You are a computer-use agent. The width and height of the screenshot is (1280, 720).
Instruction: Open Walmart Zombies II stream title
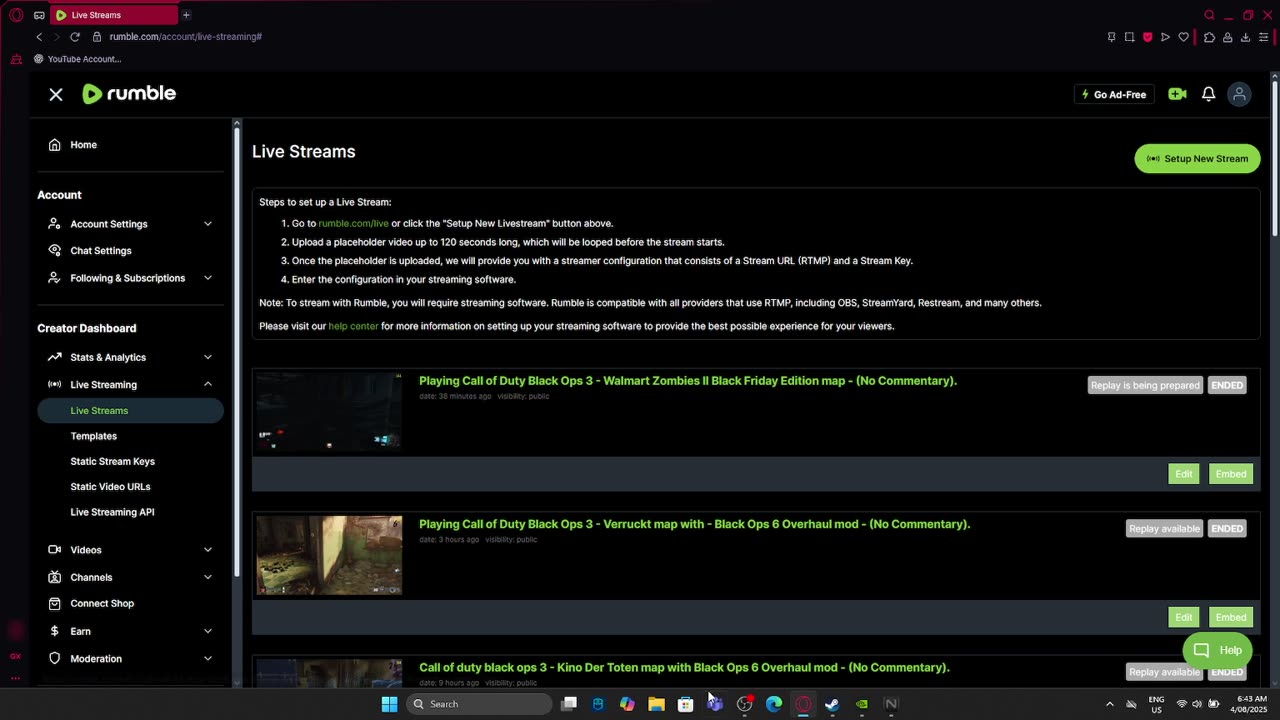[688, 381]
